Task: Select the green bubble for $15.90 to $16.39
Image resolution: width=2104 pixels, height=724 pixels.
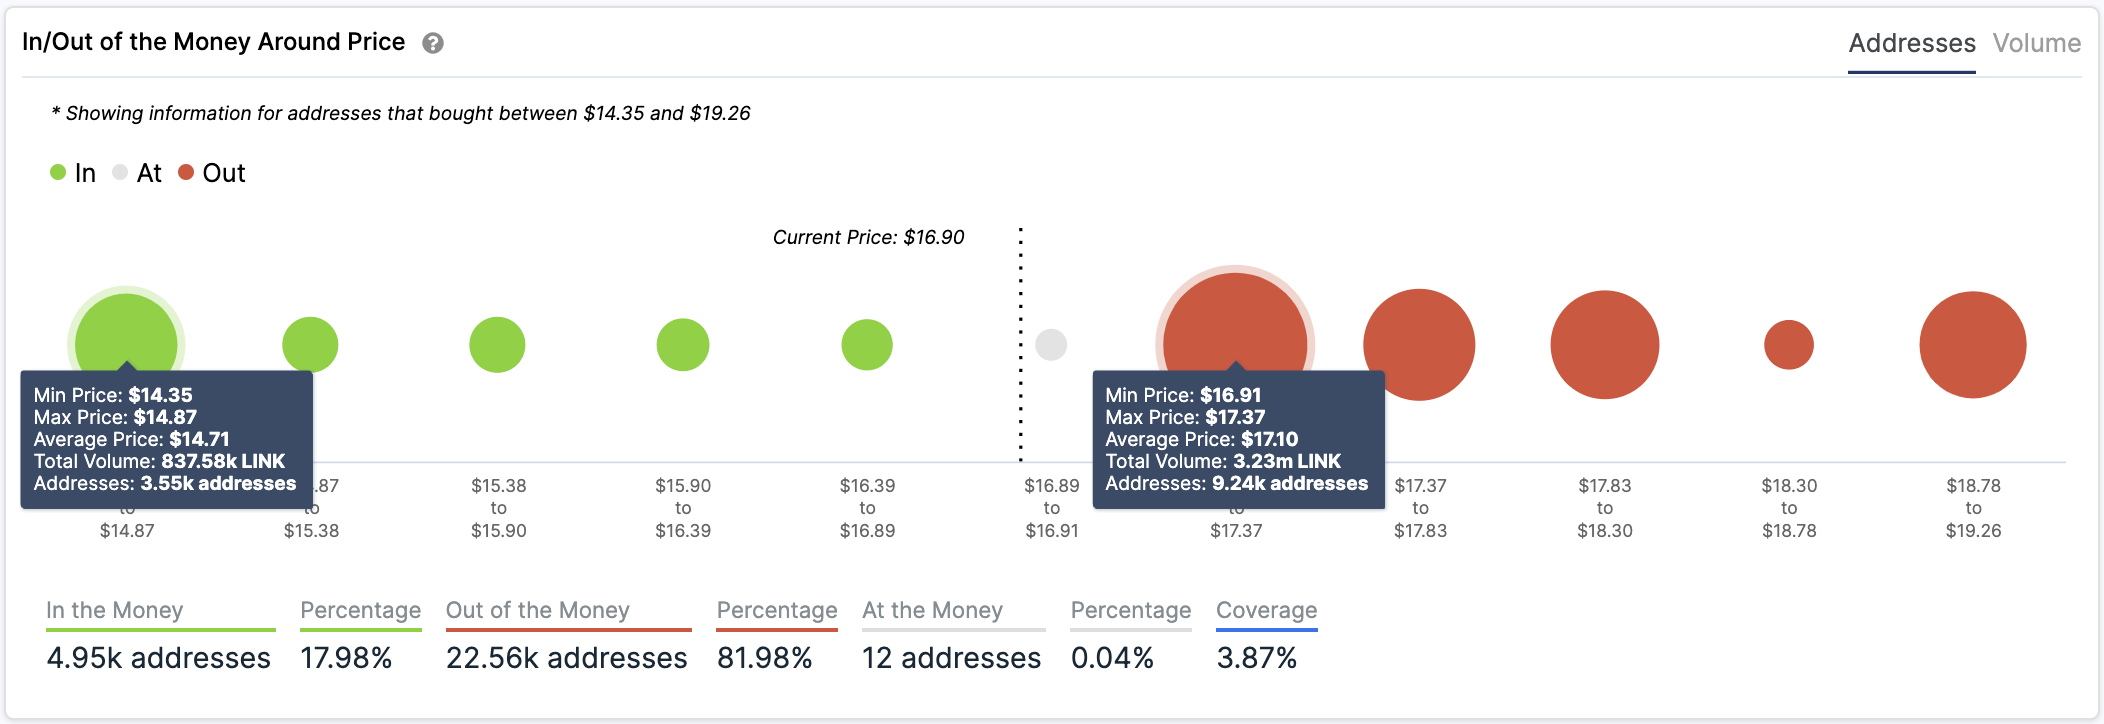Action: pyautogui.click(x=683, y=345)
